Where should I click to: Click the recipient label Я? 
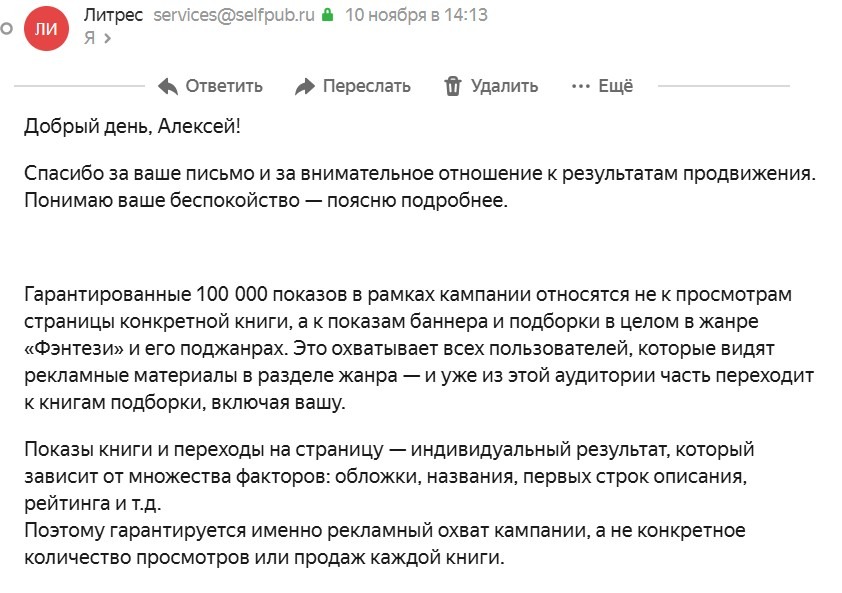tap(89, 38)
